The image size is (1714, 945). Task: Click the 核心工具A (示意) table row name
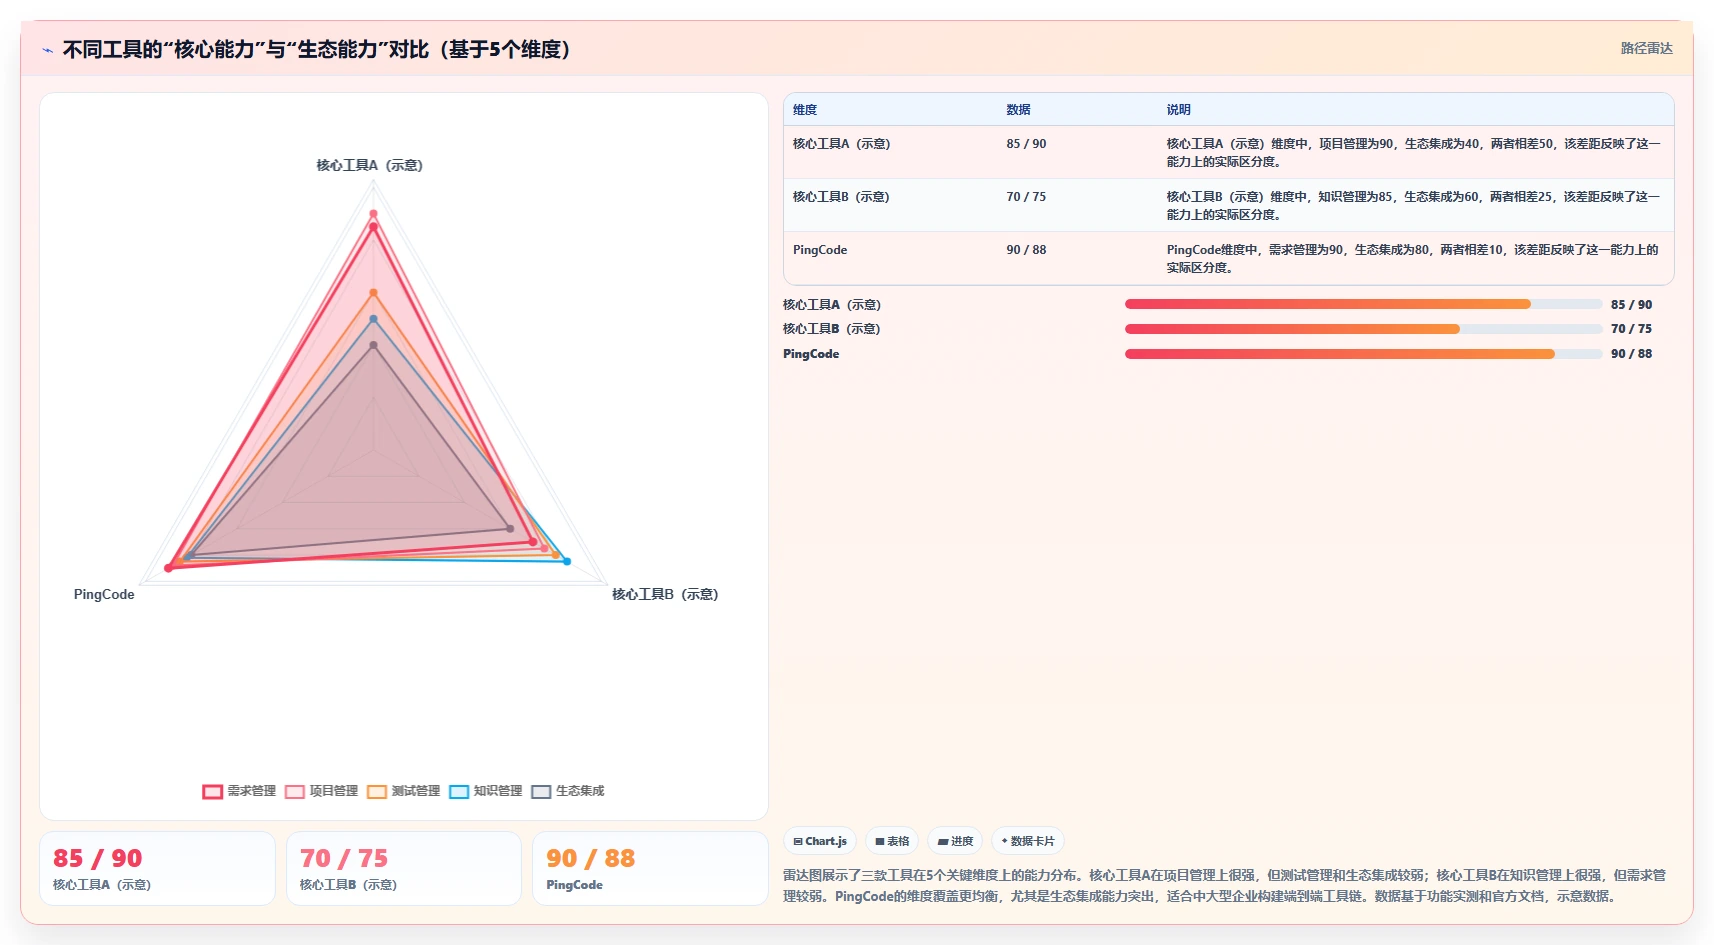click(x=841, y=144)
